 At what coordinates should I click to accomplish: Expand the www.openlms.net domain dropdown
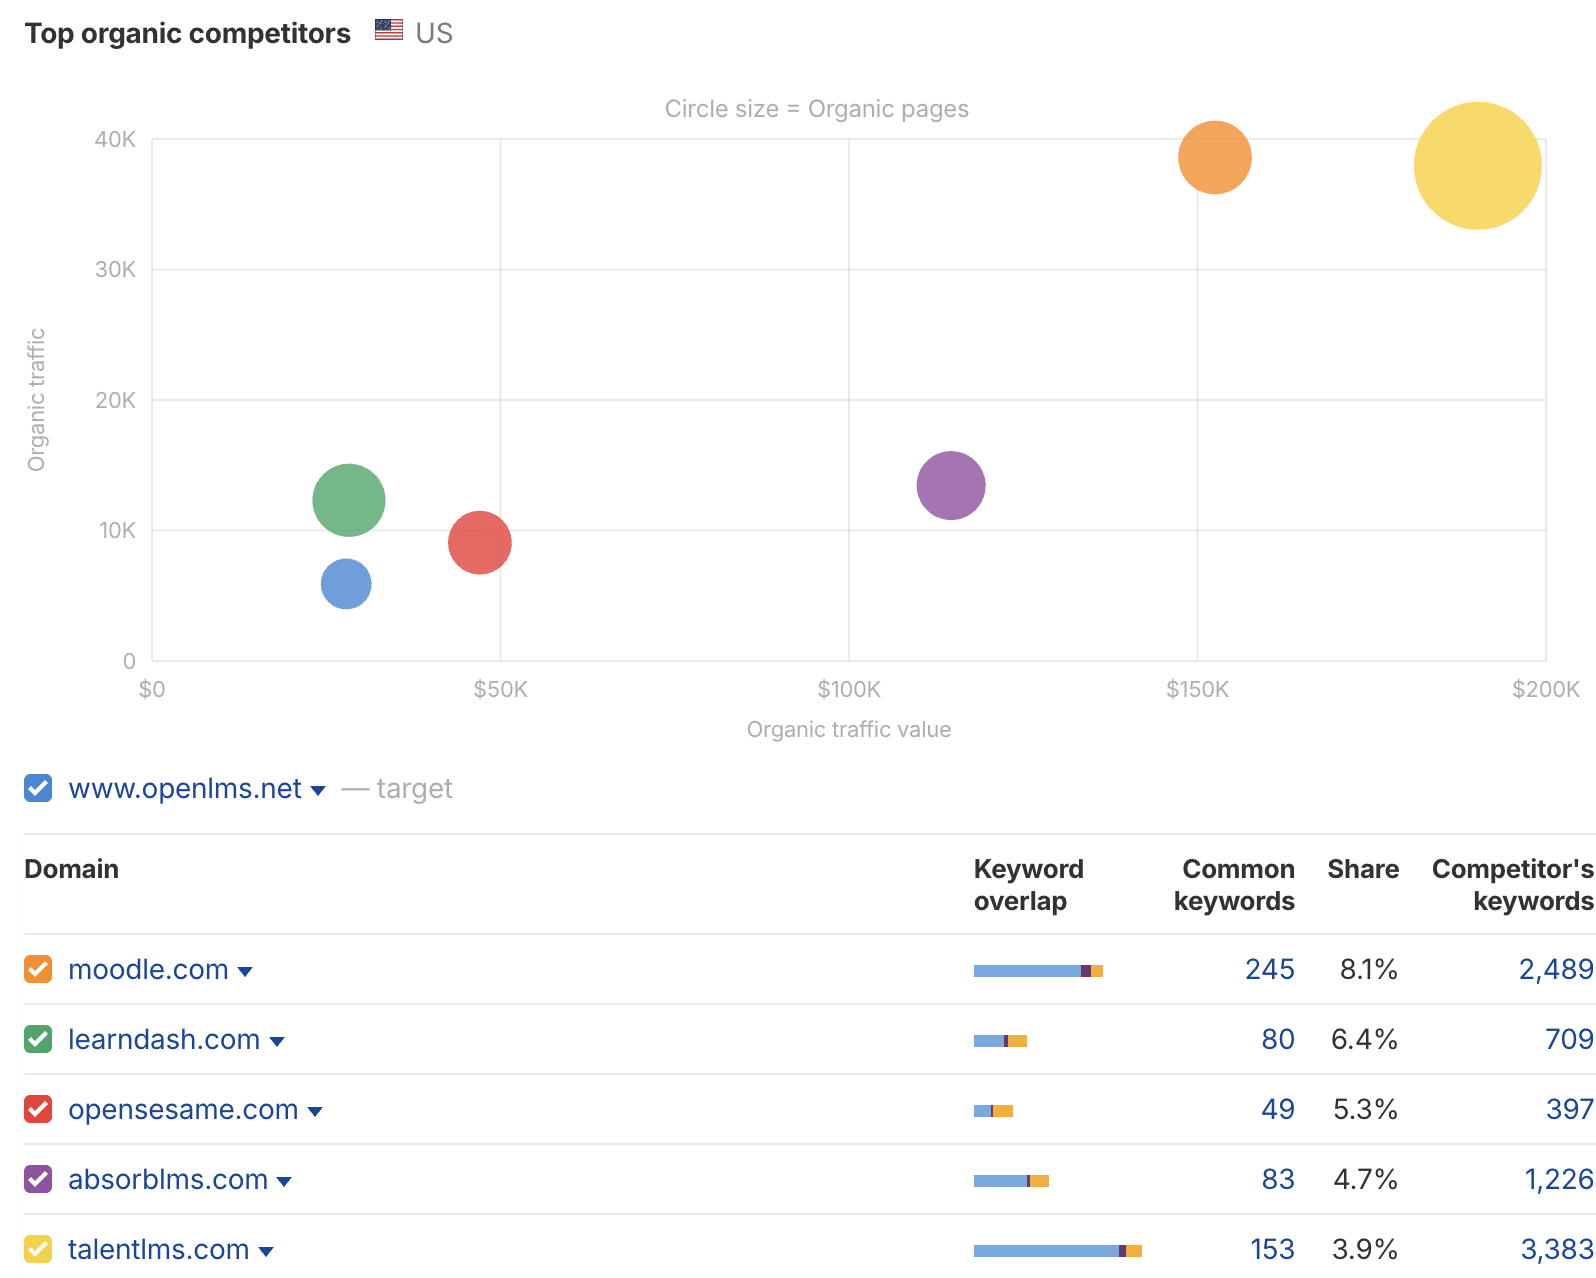click(x=319, y=790)
